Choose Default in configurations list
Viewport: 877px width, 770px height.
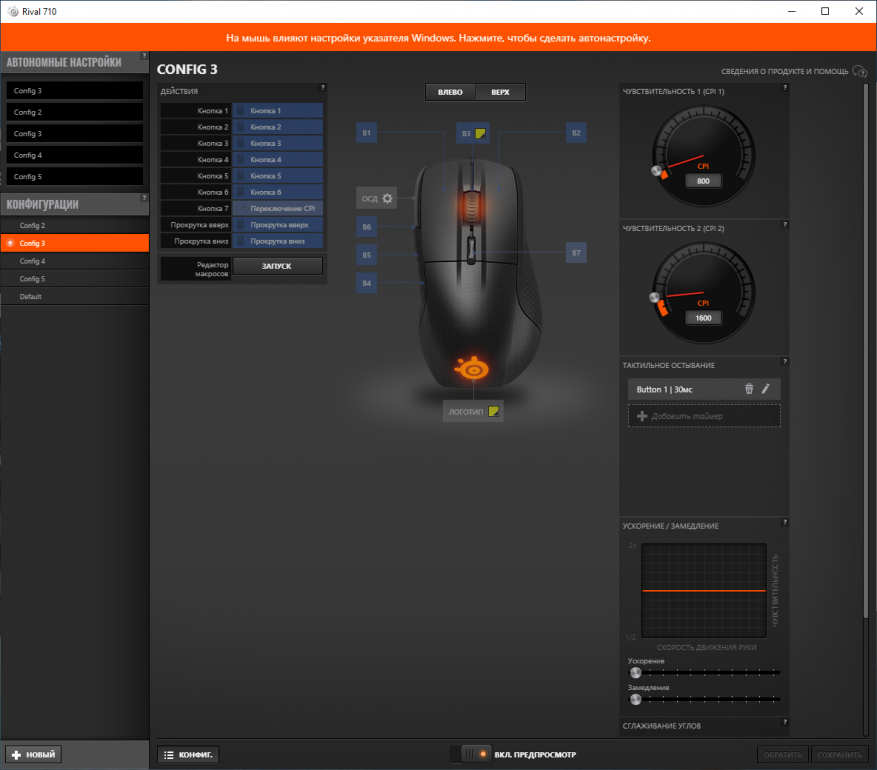click(75, 296)
